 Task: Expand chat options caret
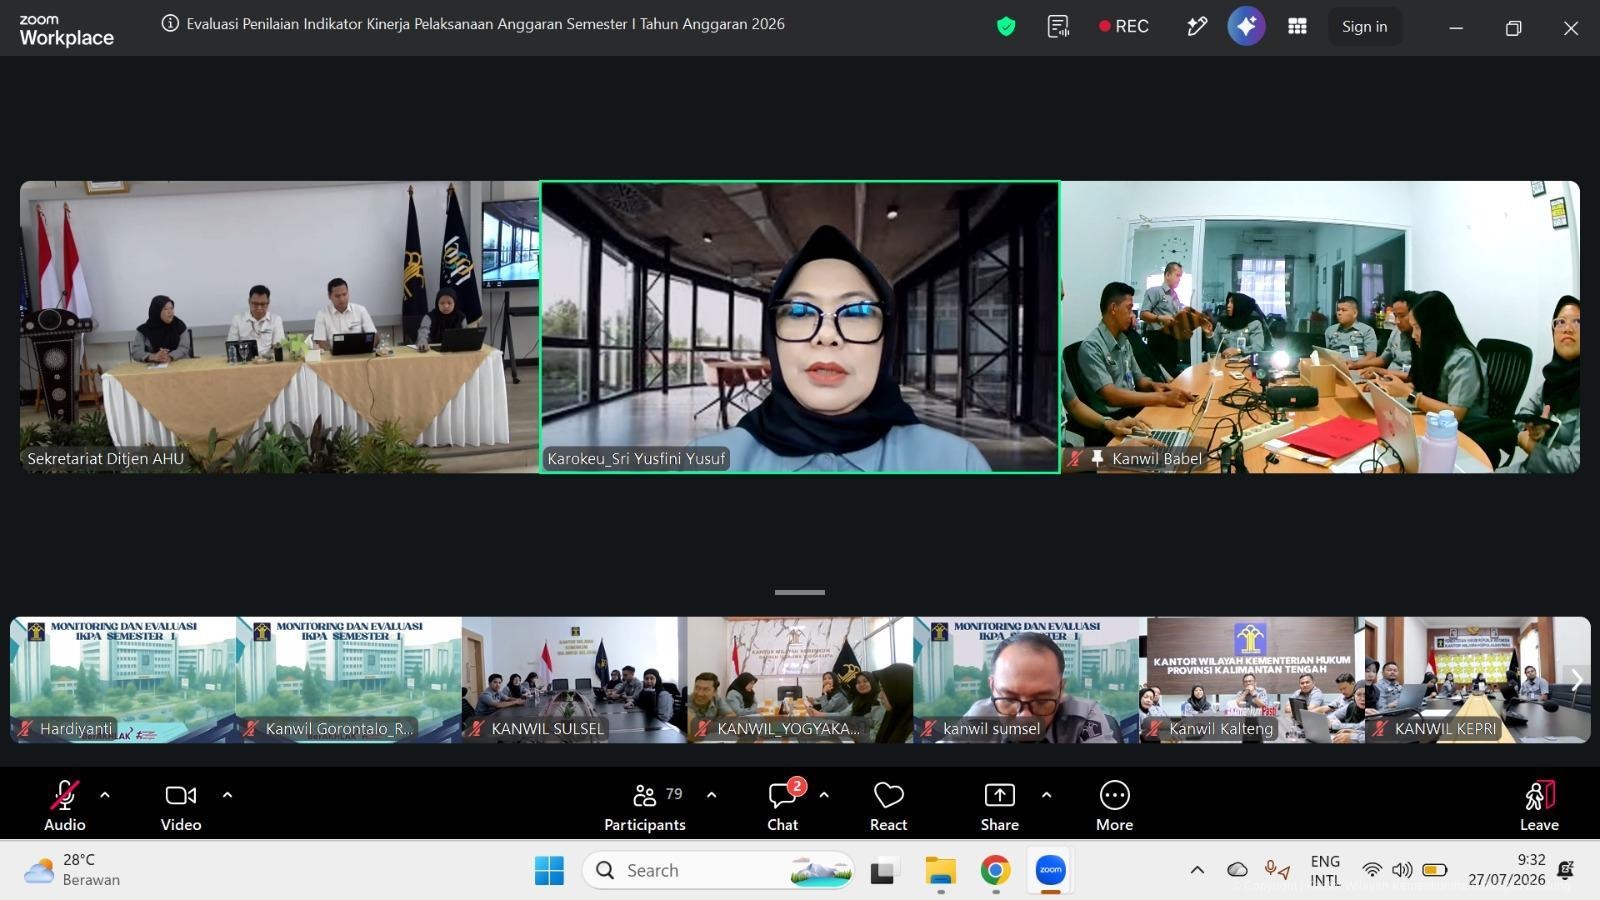pyautogui.click(x=824, y=795)
